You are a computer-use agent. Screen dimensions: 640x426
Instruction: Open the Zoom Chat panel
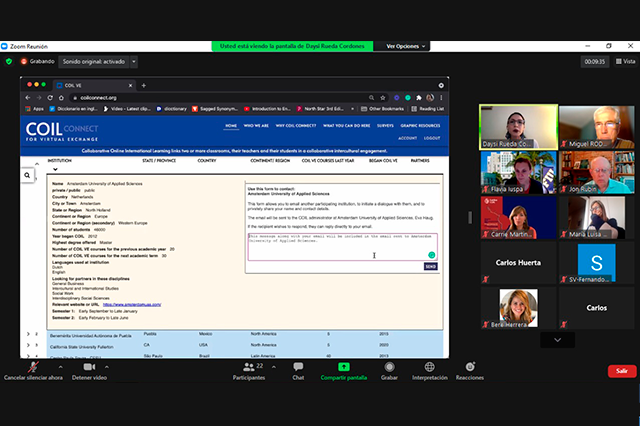(298, 371)
